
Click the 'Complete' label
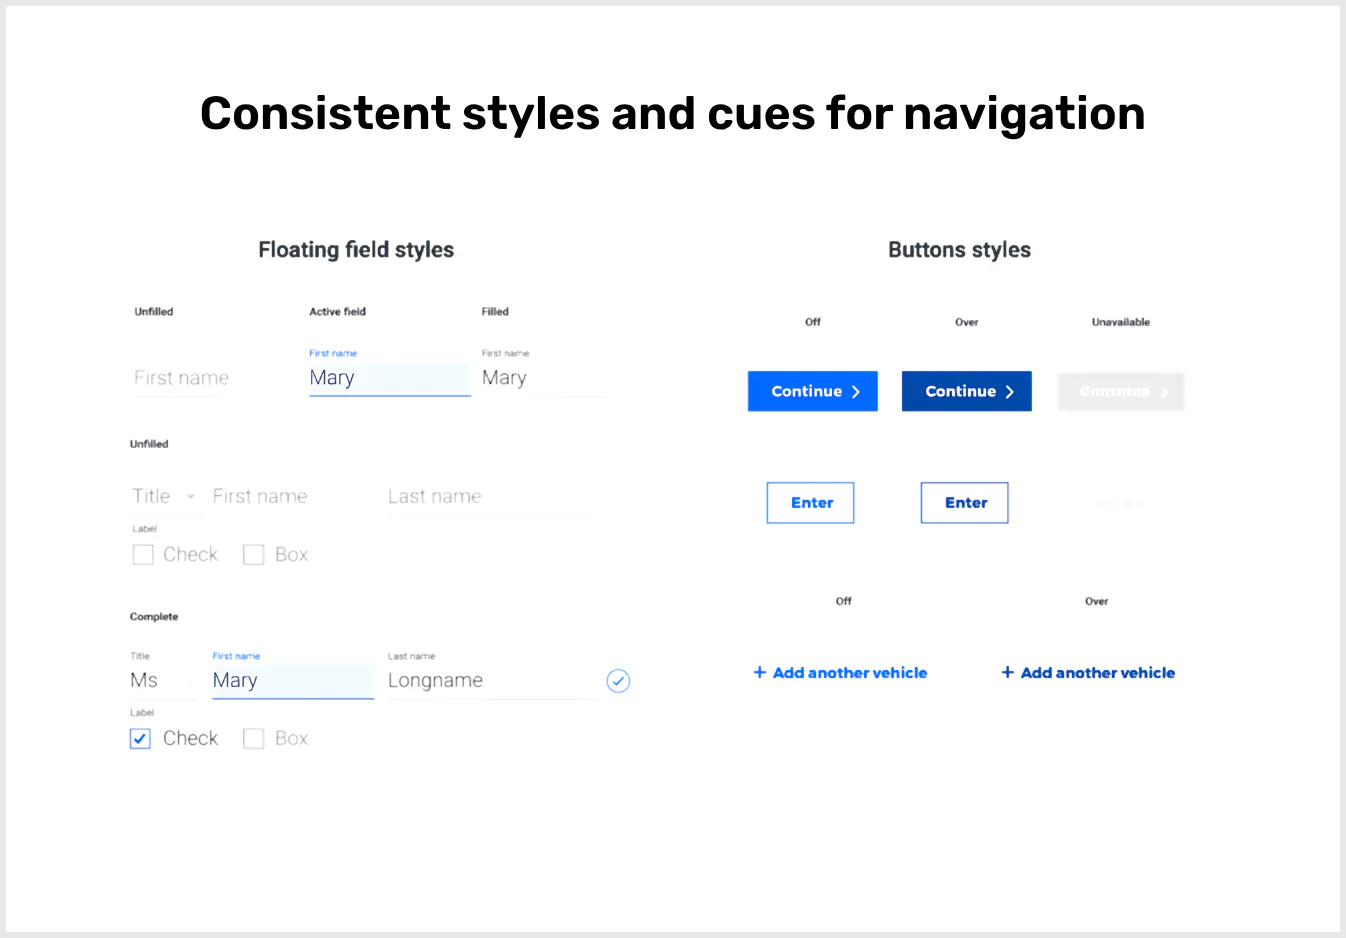154,617
